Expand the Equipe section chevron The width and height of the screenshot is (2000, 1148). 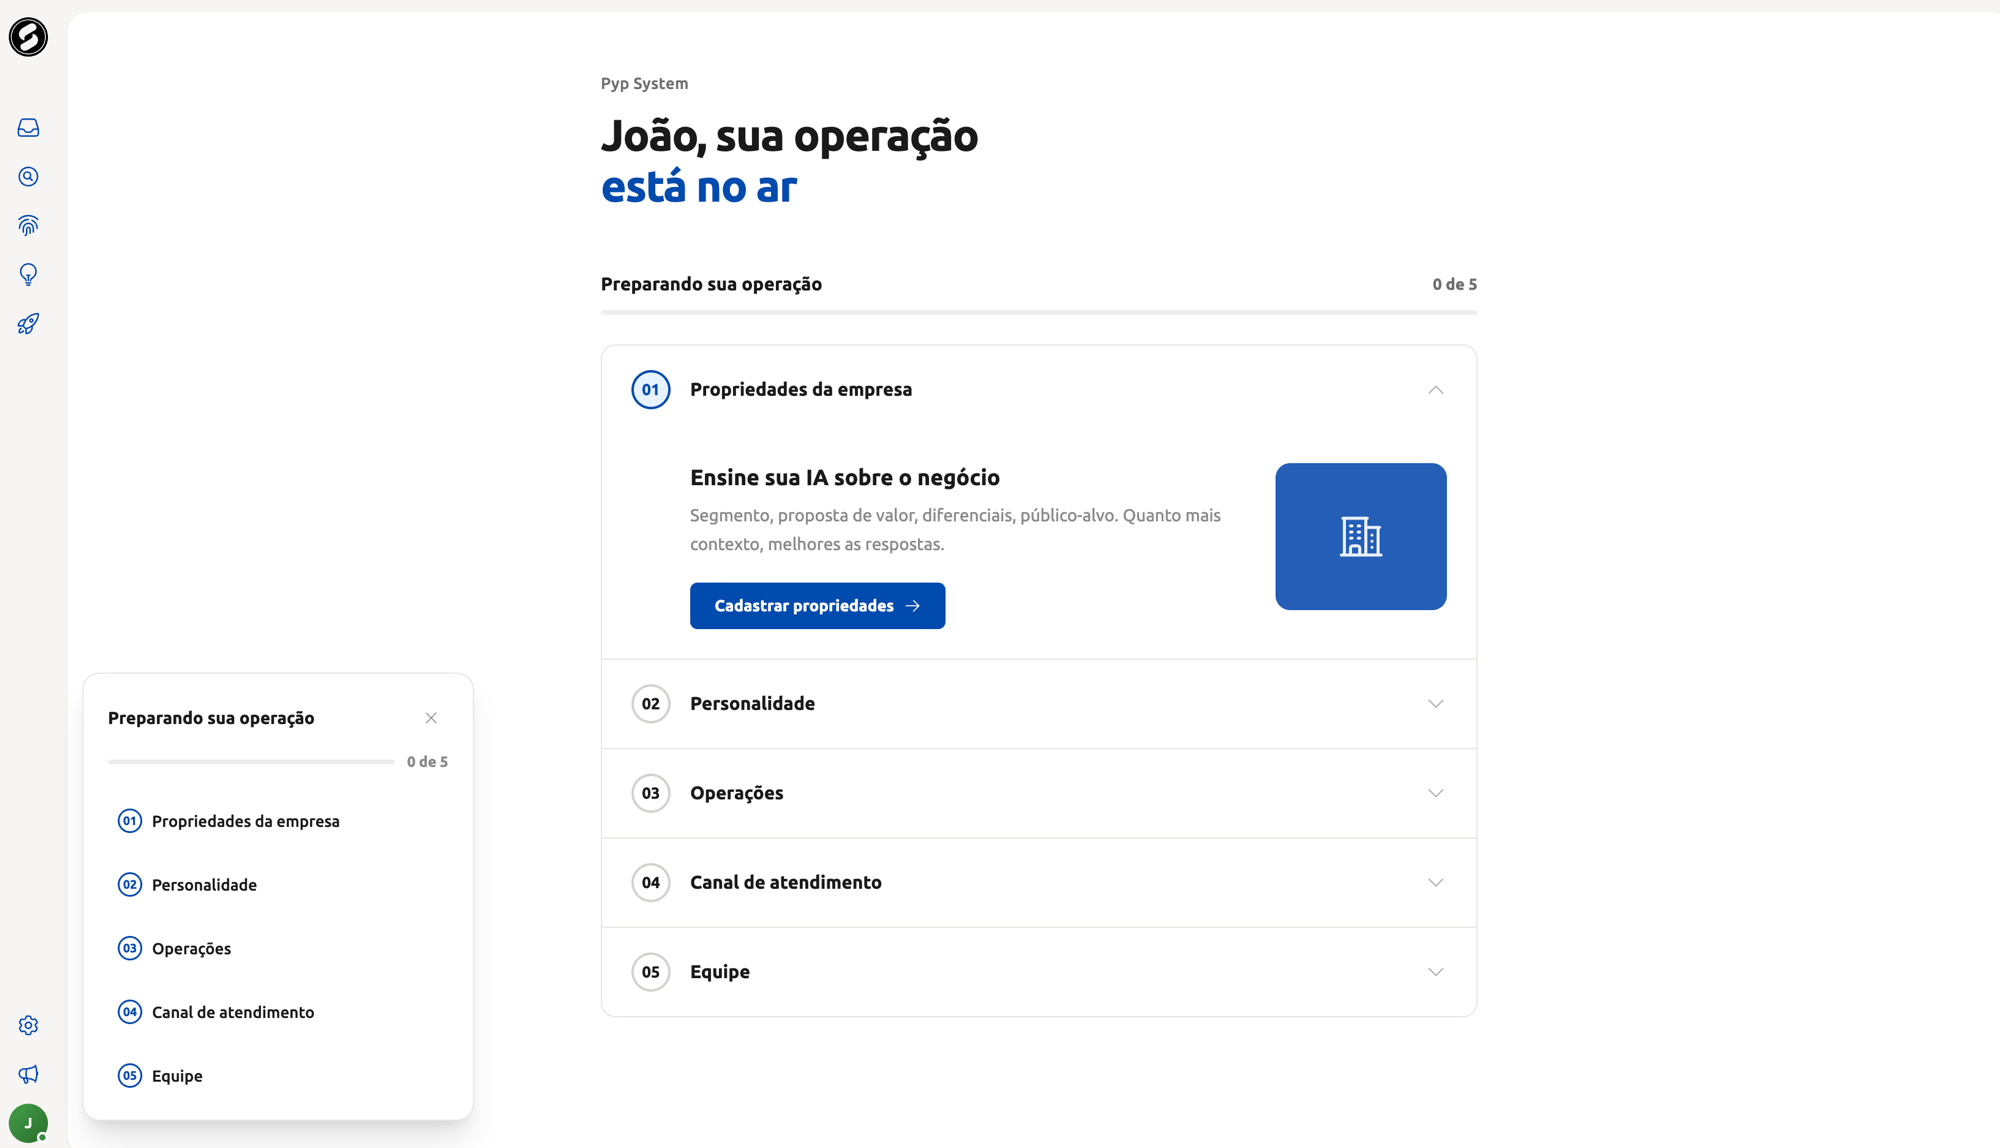tap(1435, 972)
